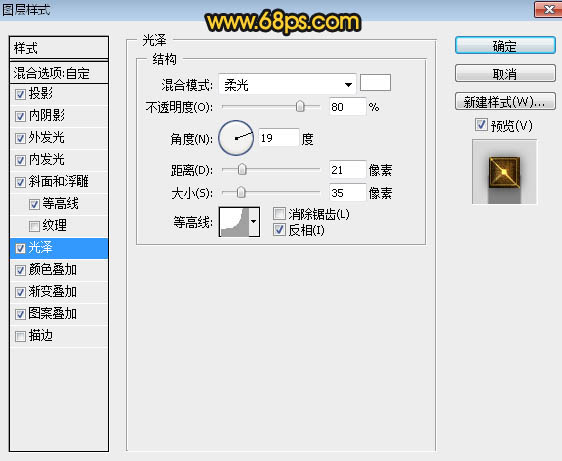Toggle the 斜面和浮雕 bevel checkbox
This screenshot has height=461, width=562.
[20, 182]
